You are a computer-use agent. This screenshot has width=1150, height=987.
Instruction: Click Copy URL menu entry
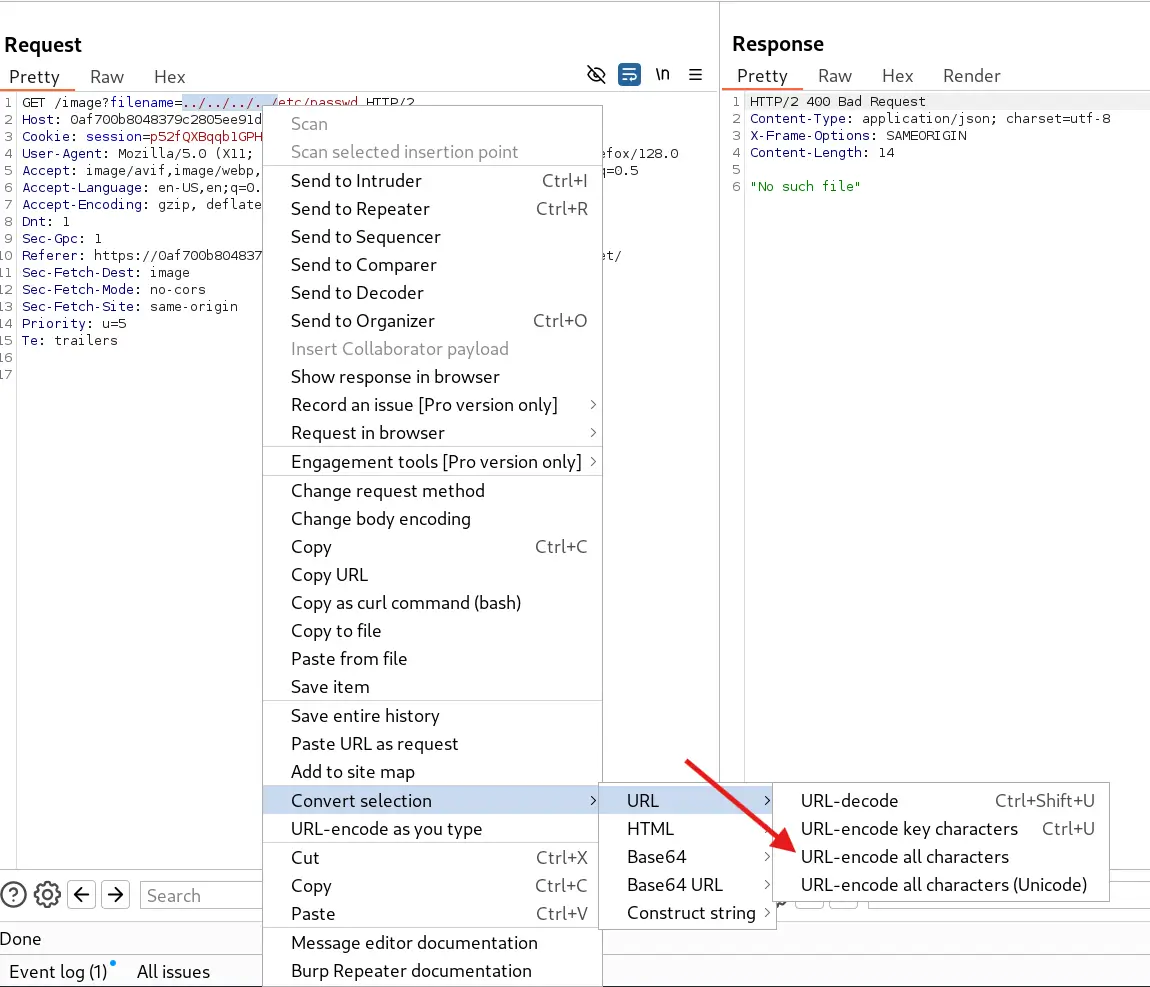(x=432, y=575)
